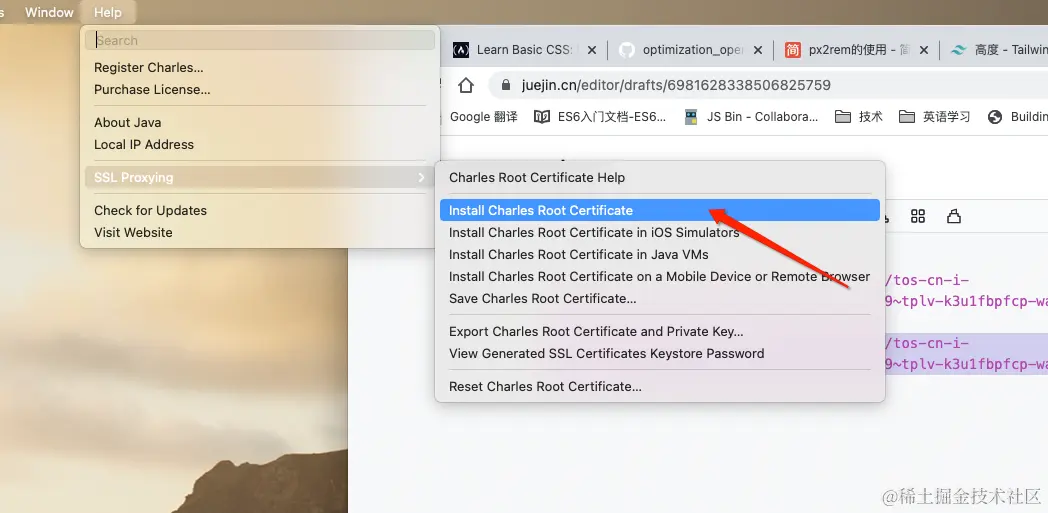
Task: Open the Help menu in menu bar
Action: point(108,12)
